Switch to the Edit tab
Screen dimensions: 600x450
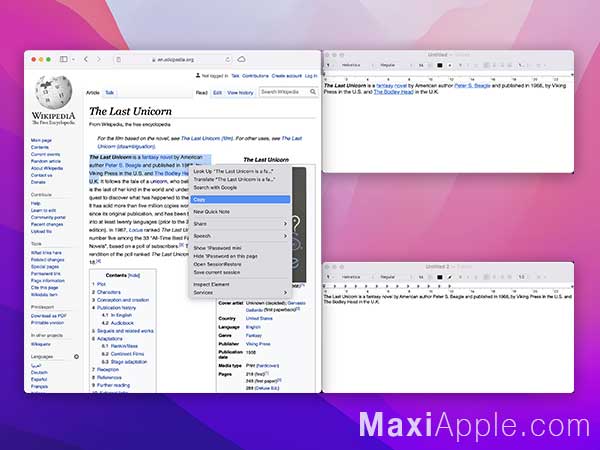pos(217,93)
